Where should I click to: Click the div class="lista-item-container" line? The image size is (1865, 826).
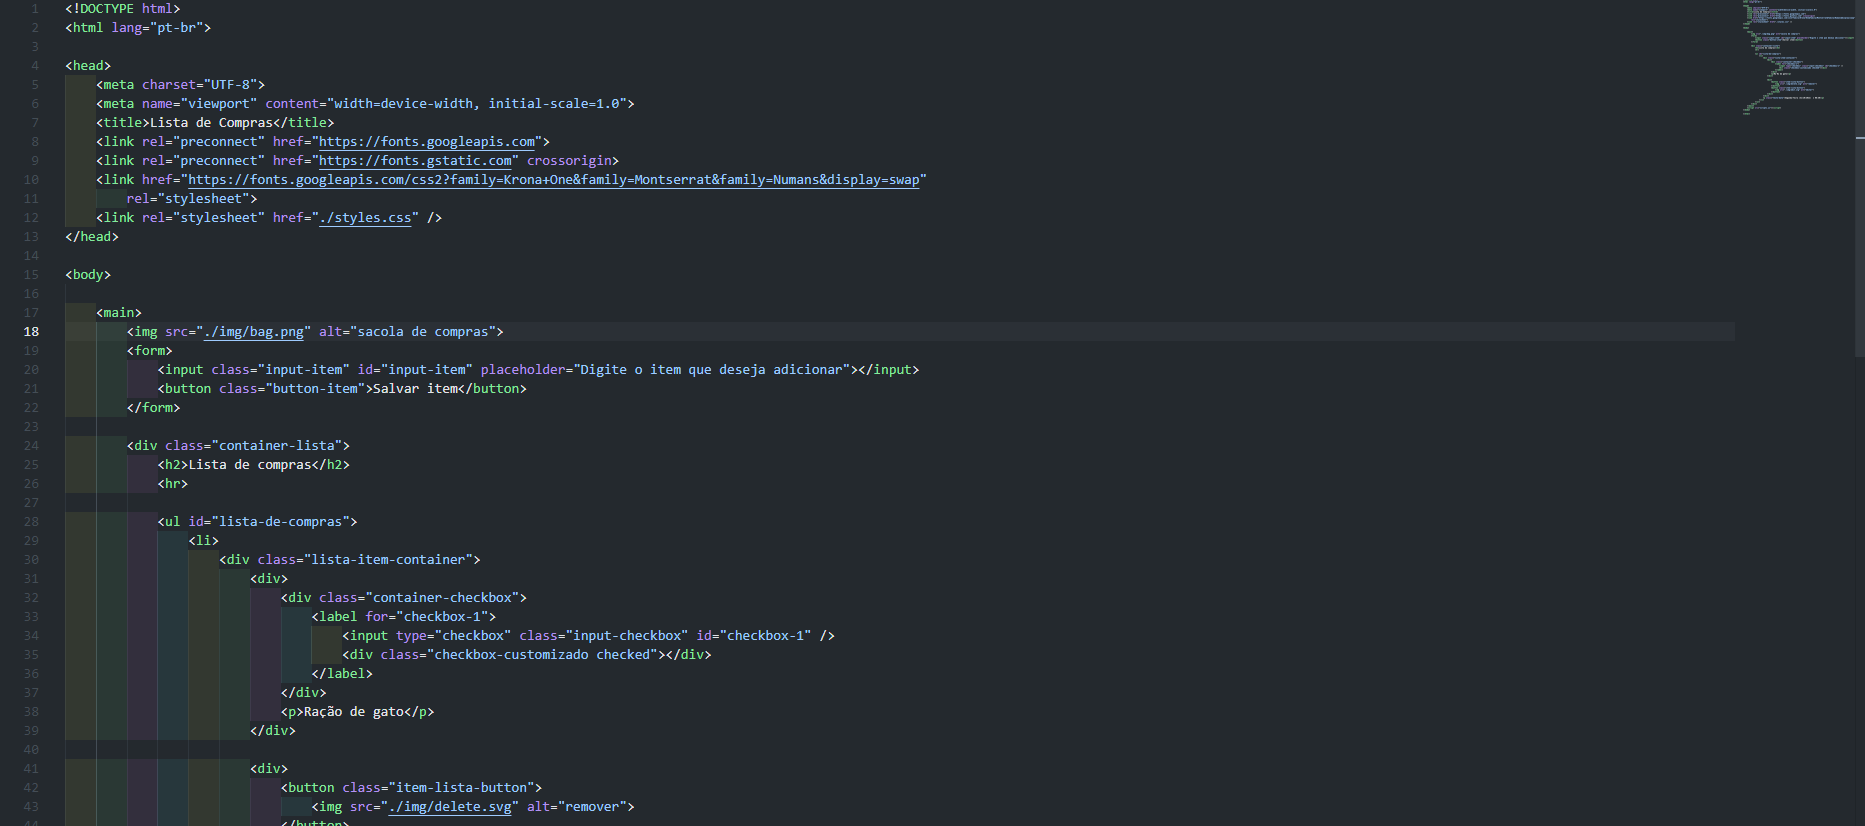coord(350,560)
